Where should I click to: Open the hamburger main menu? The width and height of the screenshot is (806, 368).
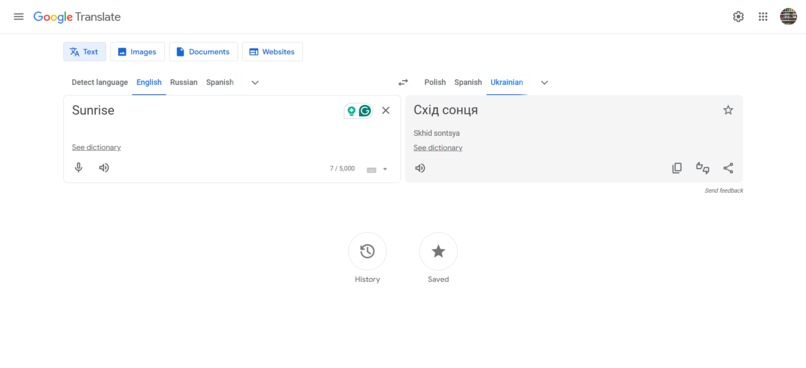pos(19,16)
